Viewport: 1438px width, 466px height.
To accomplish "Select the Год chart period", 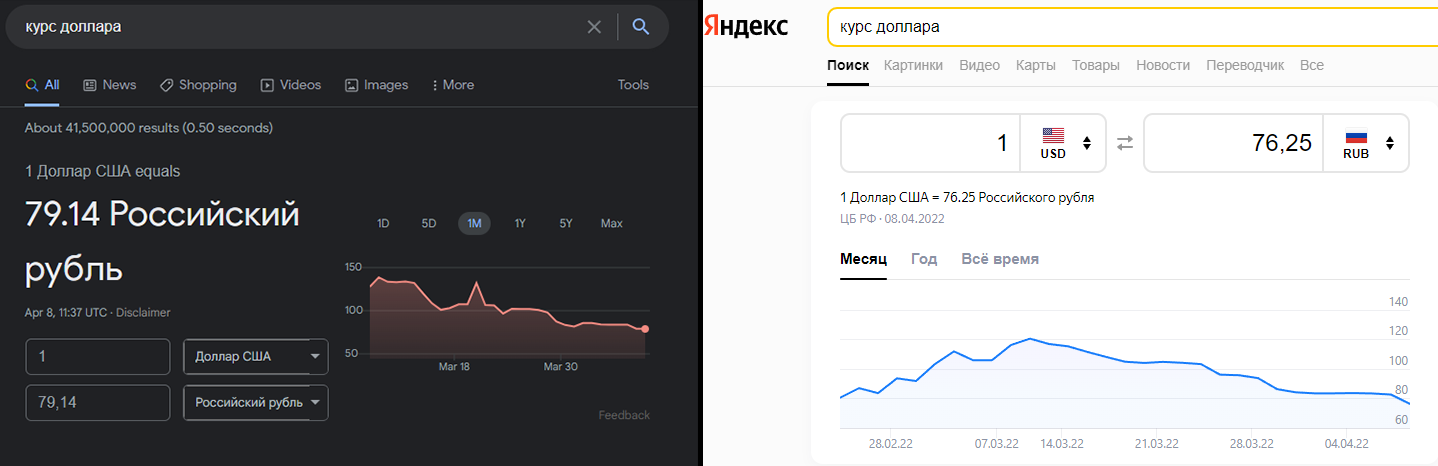I will point(924,259).
